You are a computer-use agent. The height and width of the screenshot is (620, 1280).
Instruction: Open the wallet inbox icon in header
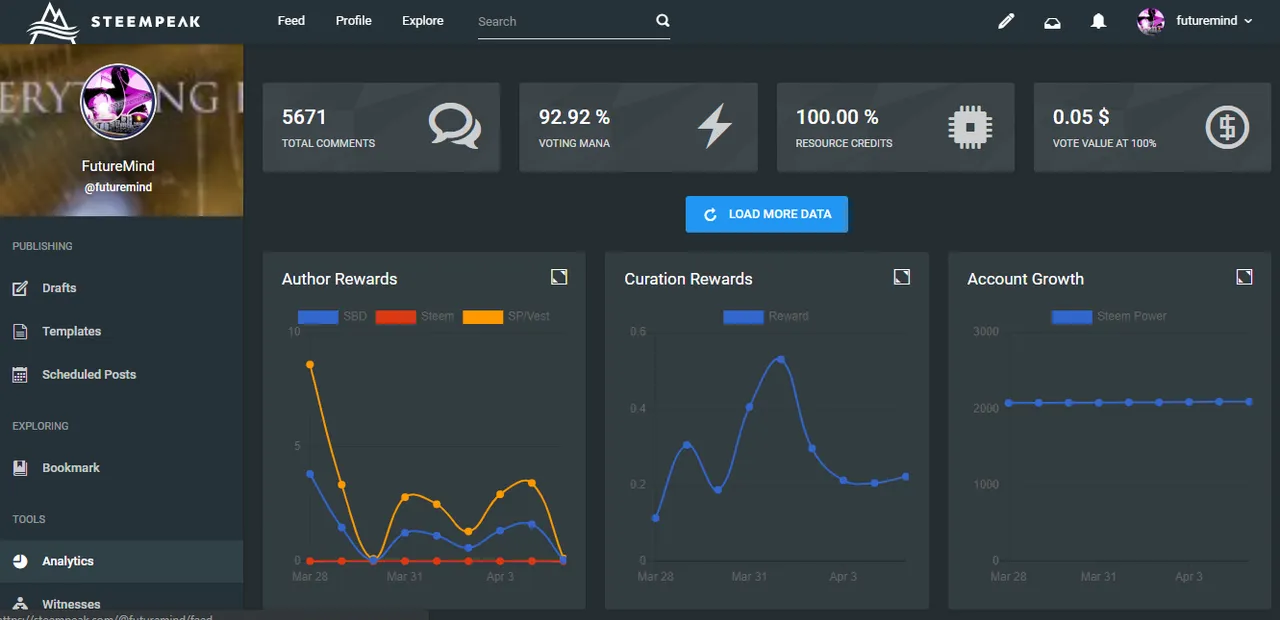click(1052, 22)
